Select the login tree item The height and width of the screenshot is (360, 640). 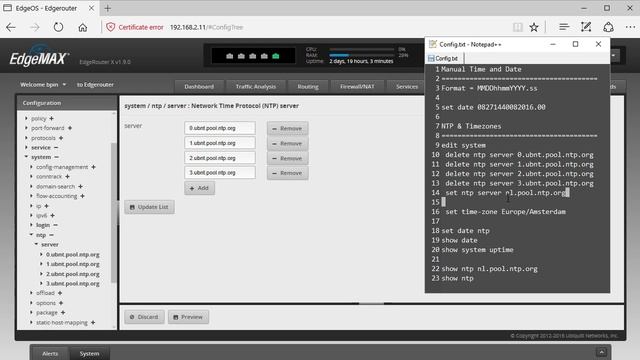43,225
